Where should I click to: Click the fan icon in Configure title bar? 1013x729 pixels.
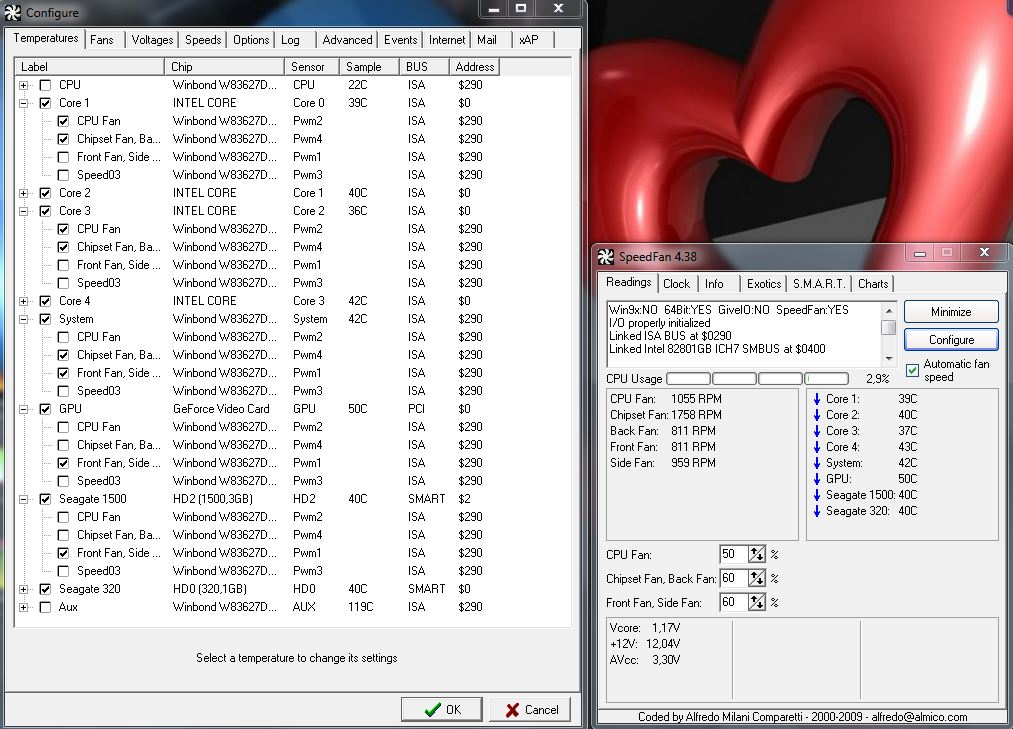[14, 13]
